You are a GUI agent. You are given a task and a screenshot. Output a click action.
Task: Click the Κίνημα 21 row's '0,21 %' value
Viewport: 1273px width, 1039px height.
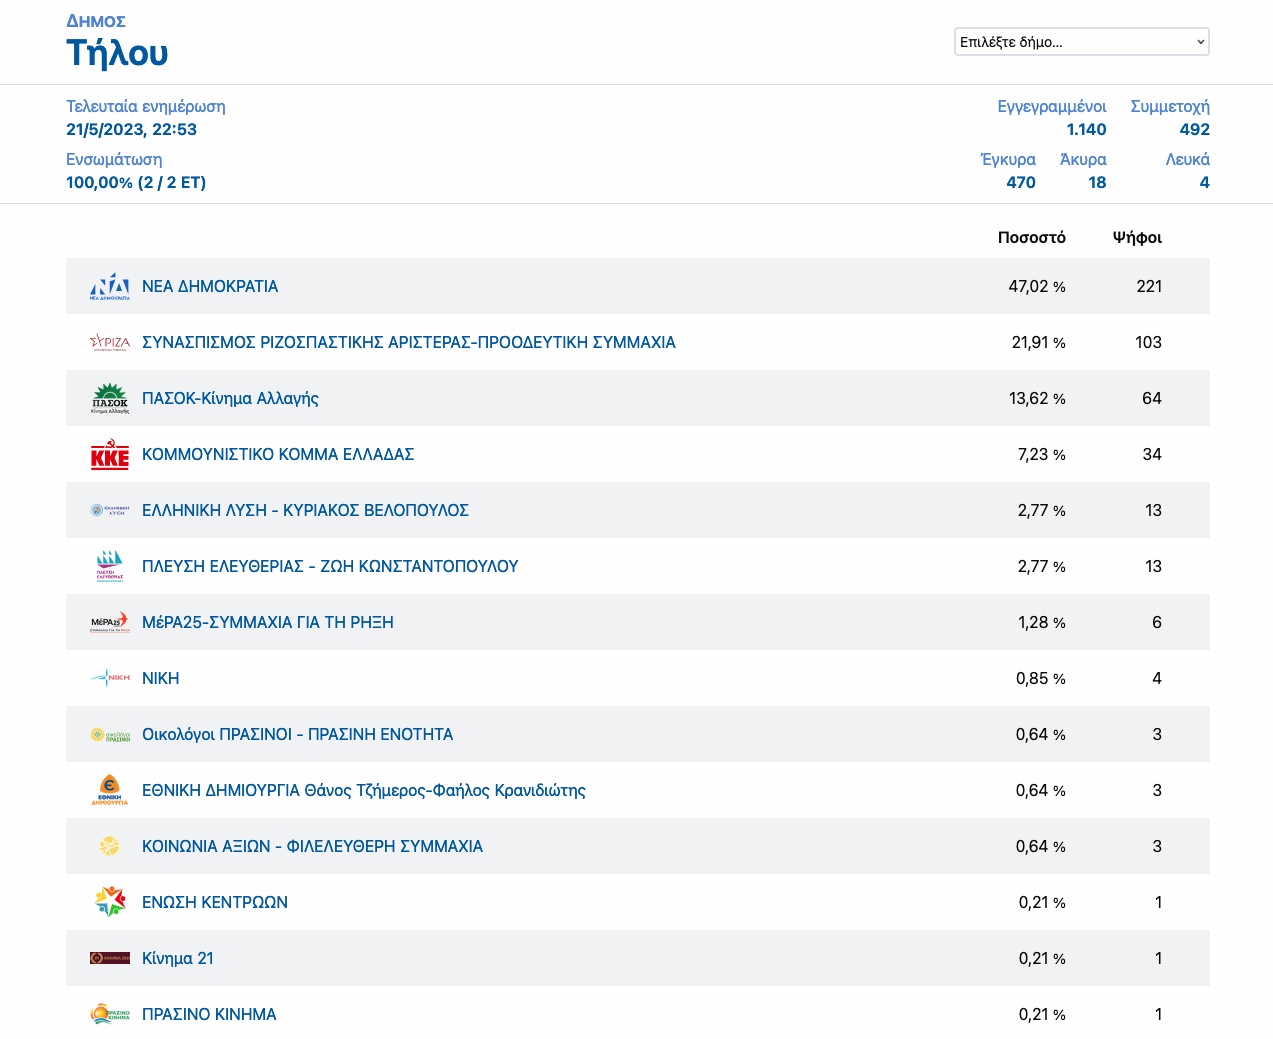[x=1042, y=958]
